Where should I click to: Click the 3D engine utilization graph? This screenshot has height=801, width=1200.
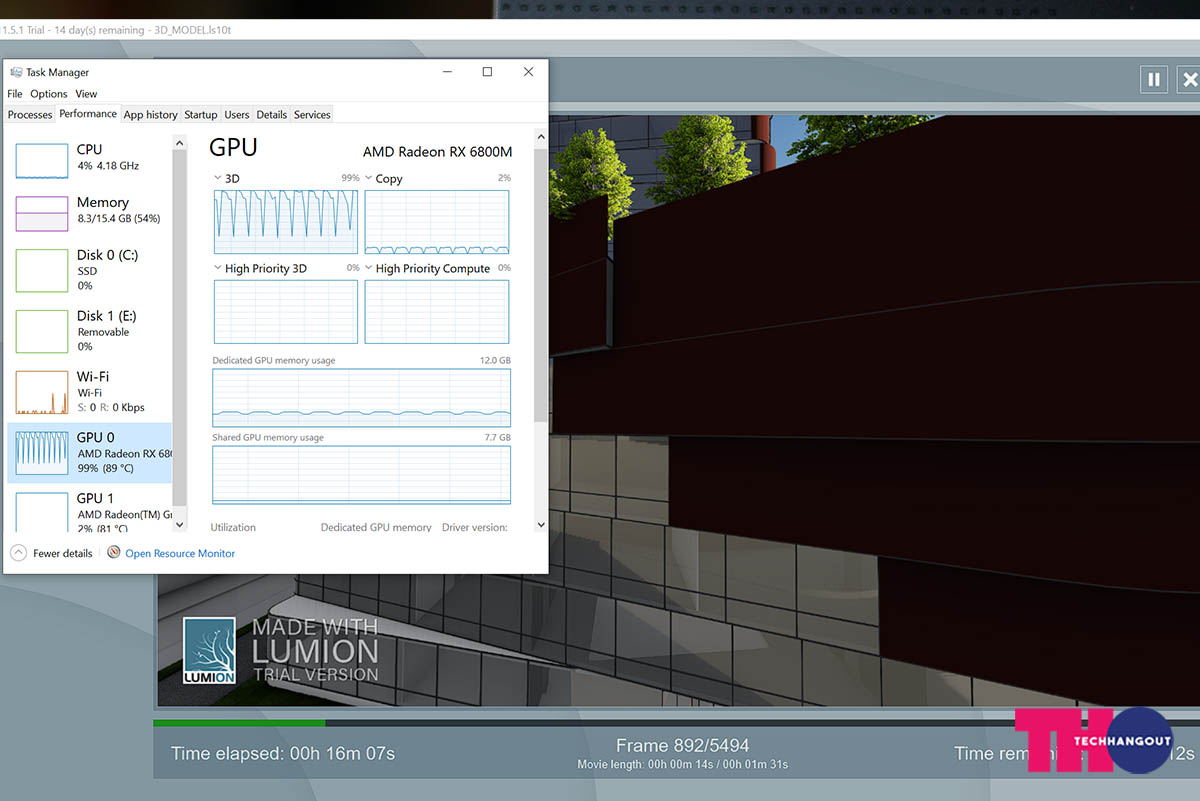pos(286,221)
